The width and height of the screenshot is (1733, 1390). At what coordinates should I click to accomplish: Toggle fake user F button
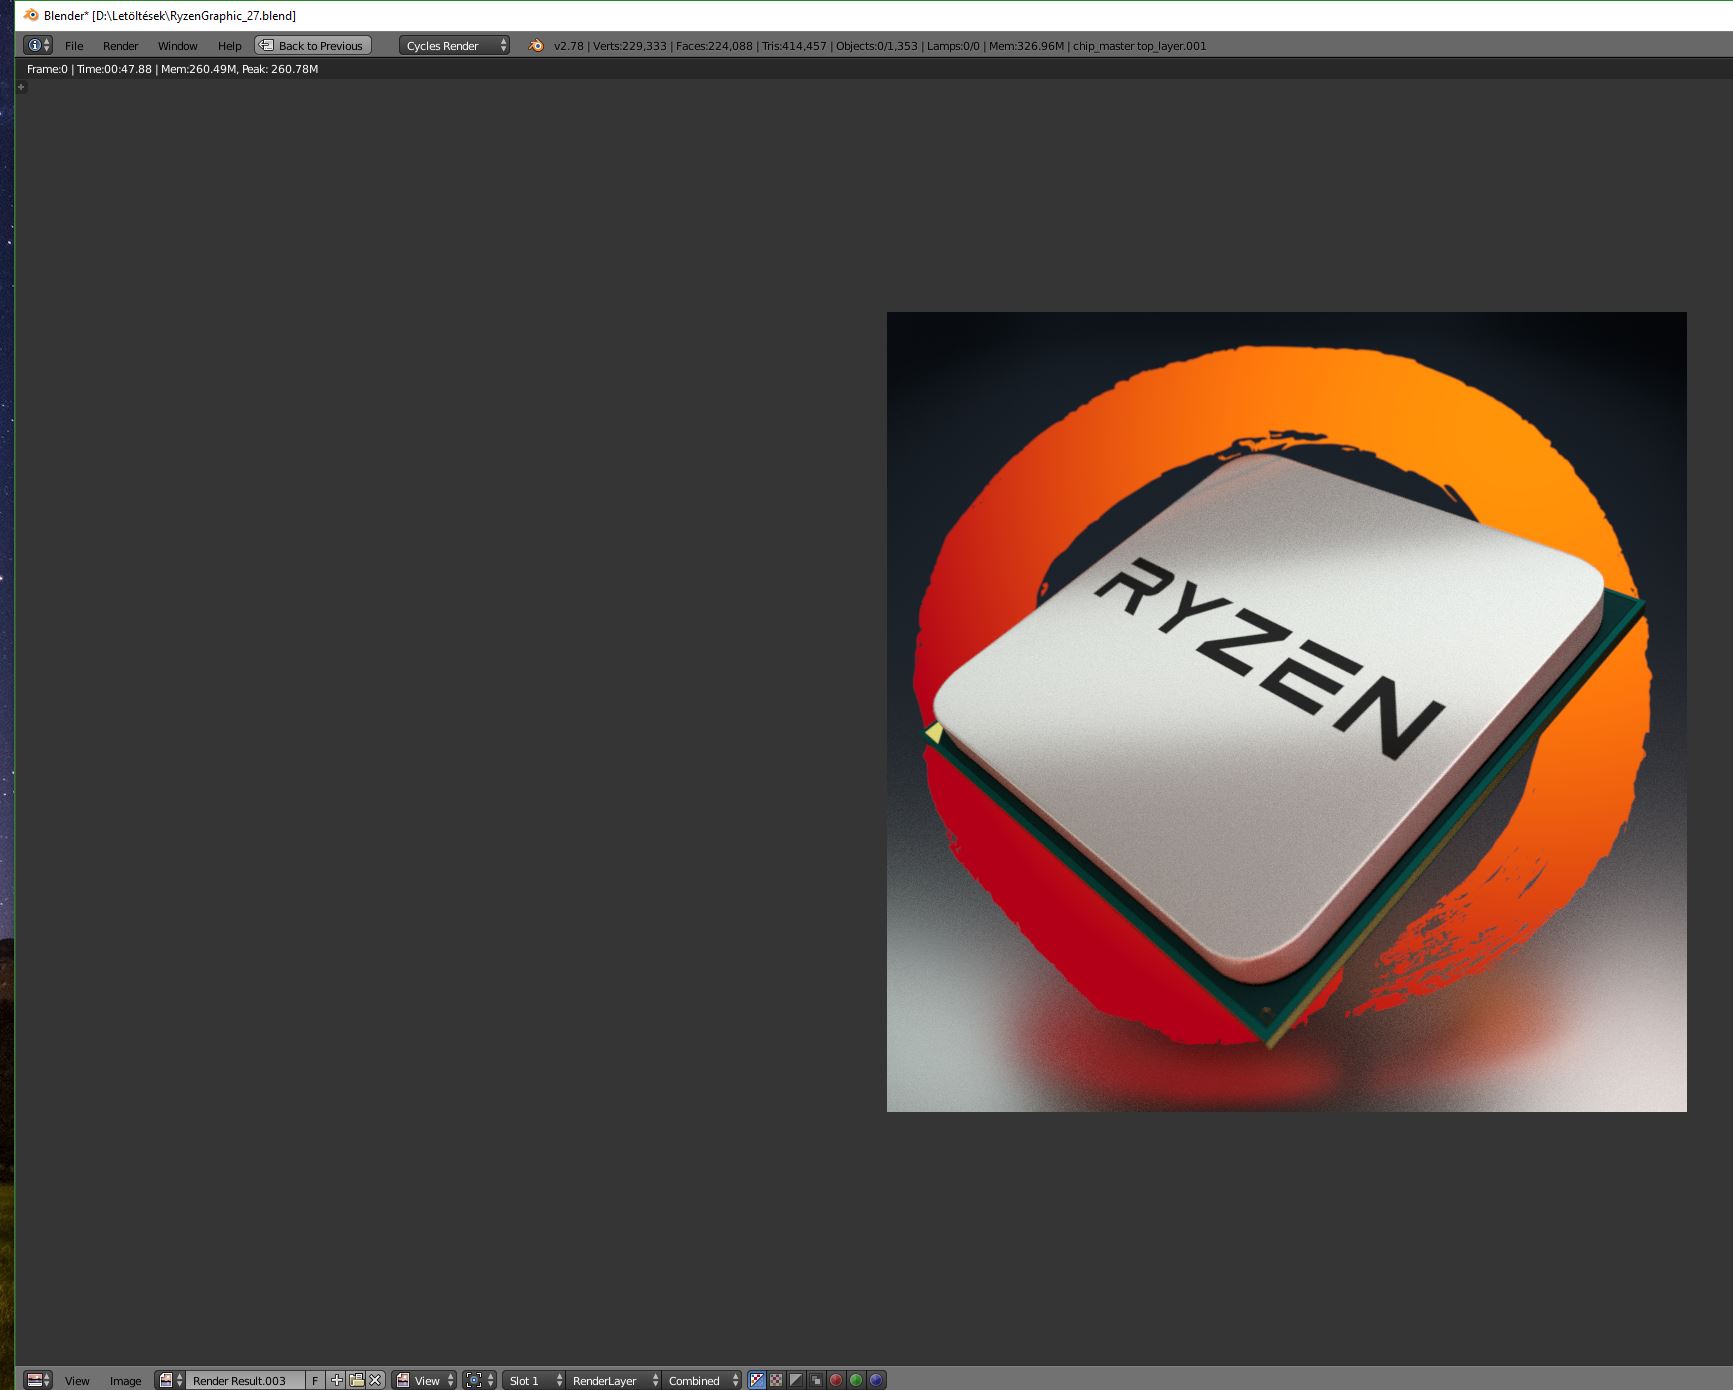click(x=315, y=1380)
